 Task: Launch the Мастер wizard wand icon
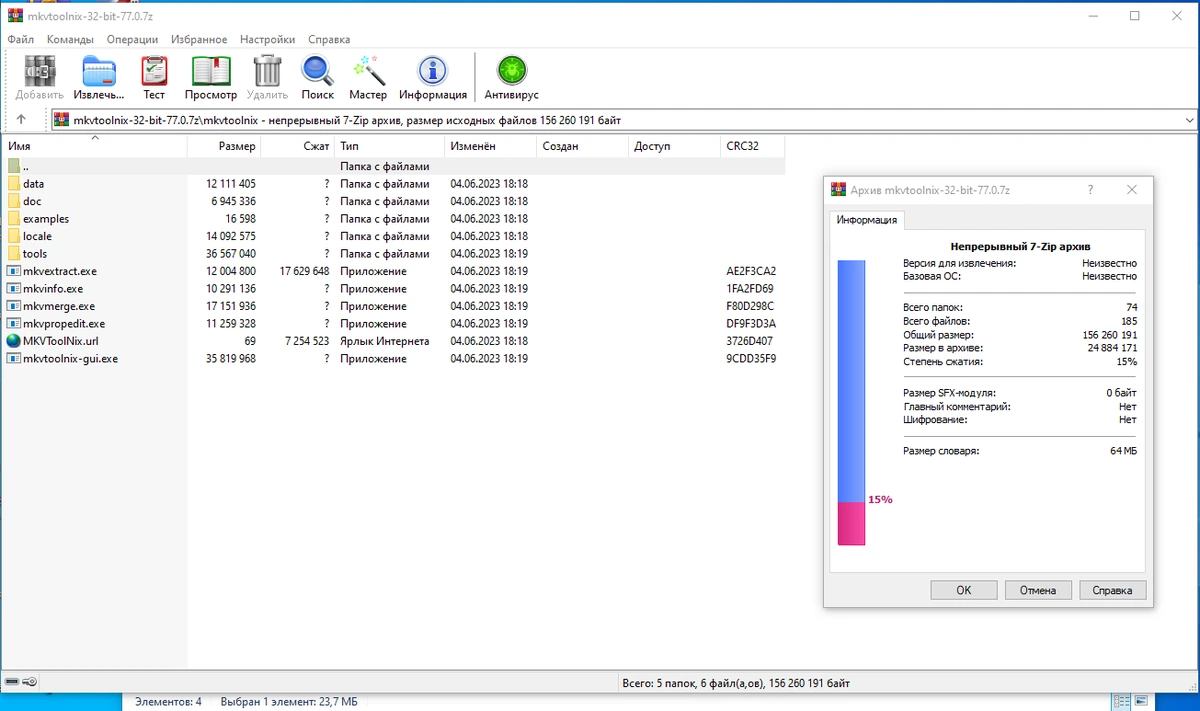click(x=368, y=71)
